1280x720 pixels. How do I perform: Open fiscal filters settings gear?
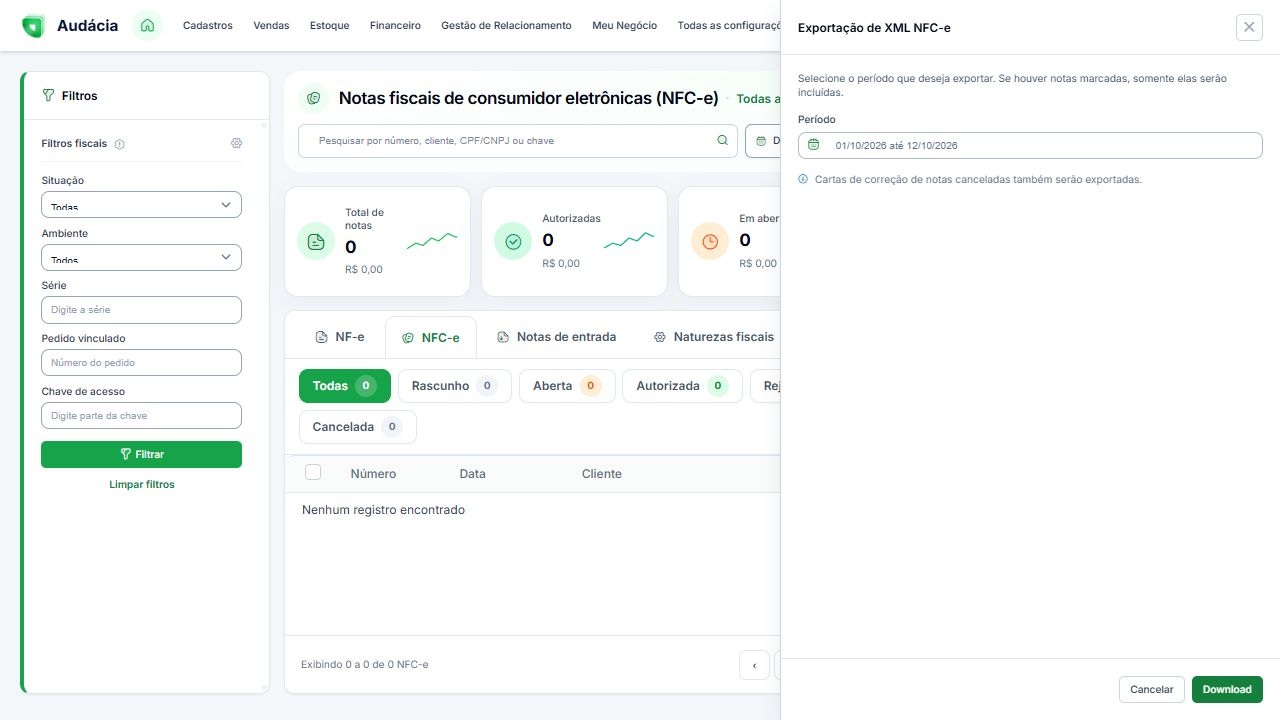coord(236,143)
